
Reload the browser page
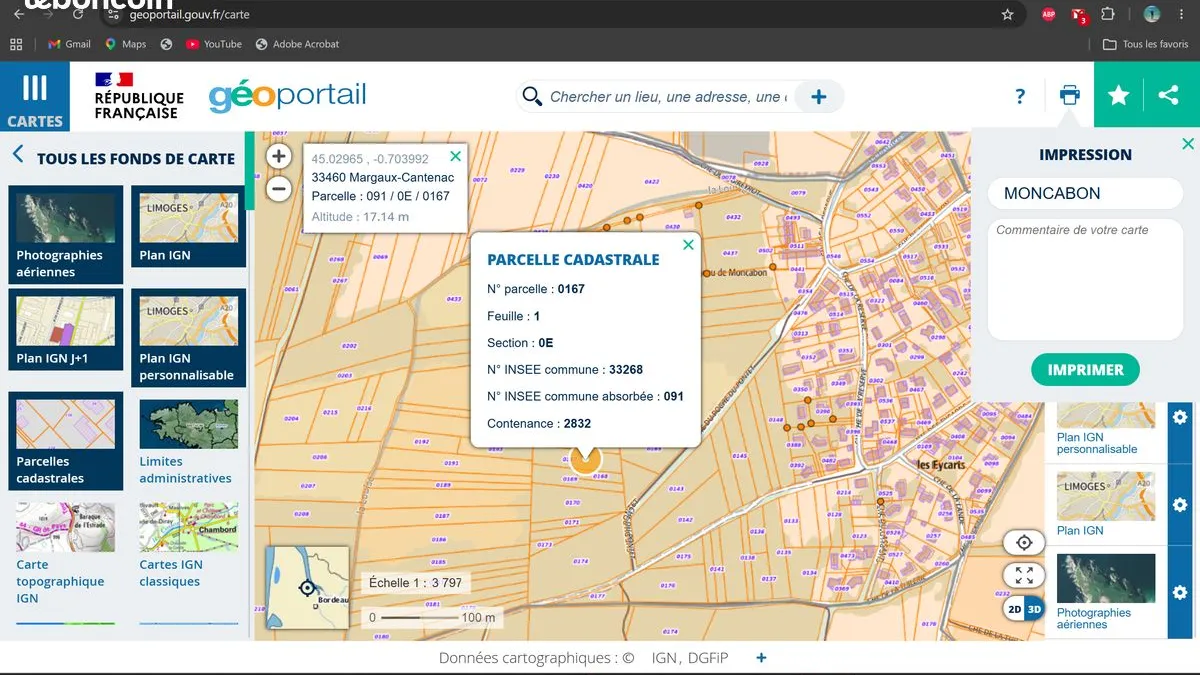point(78,15)
